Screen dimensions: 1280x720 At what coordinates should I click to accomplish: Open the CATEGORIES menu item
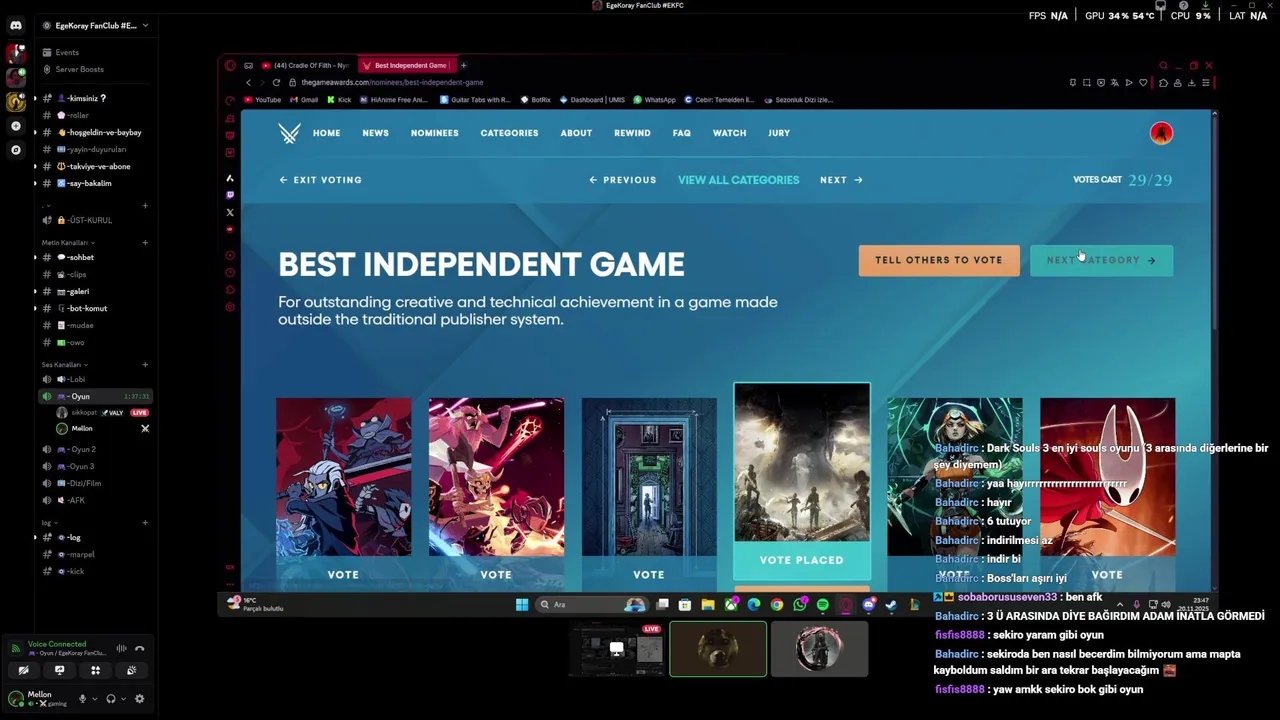(x=509, y=133)
